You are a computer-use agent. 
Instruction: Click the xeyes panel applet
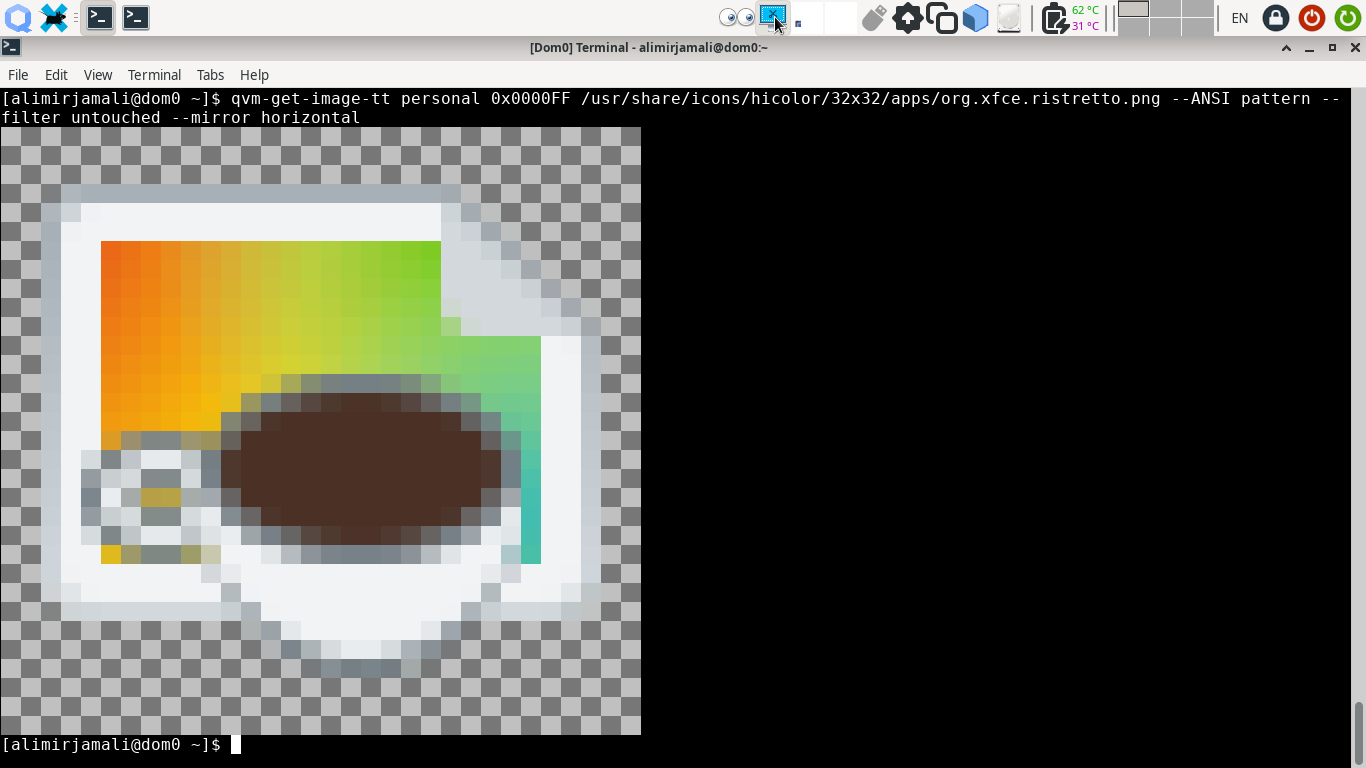click(x=737, y=17)
